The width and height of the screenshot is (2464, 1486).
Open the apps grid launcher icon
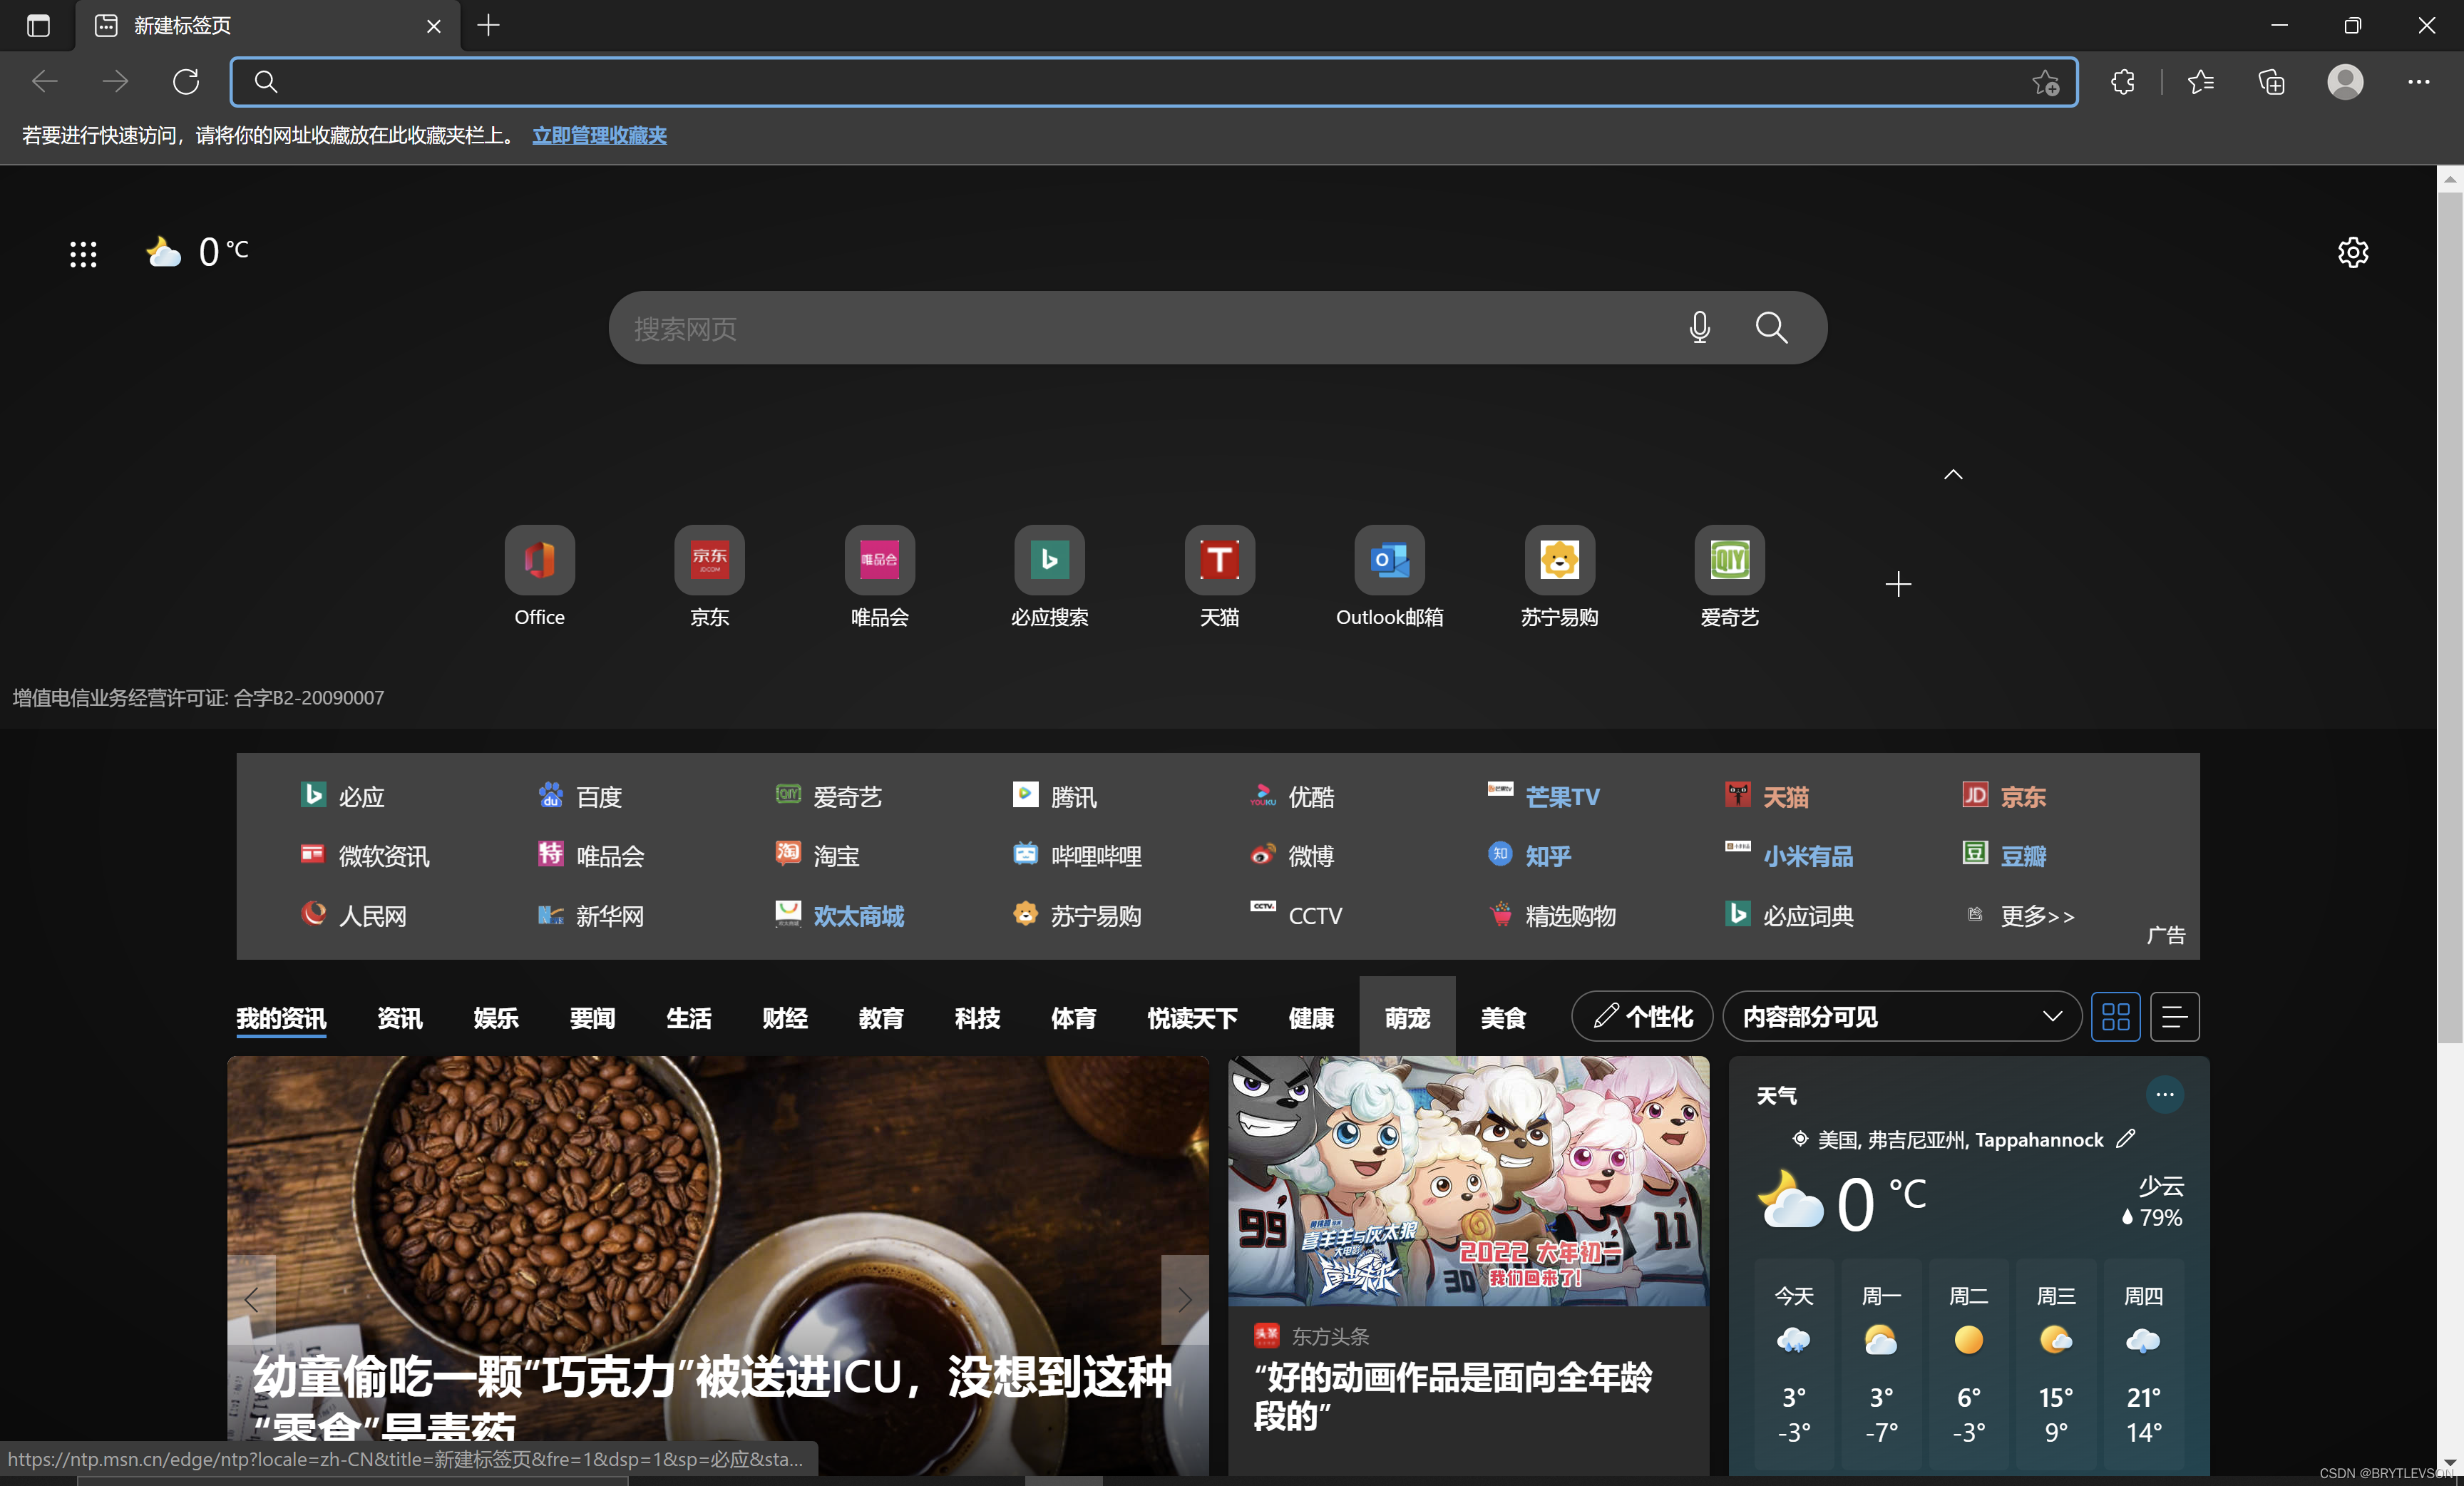[83, 254]
